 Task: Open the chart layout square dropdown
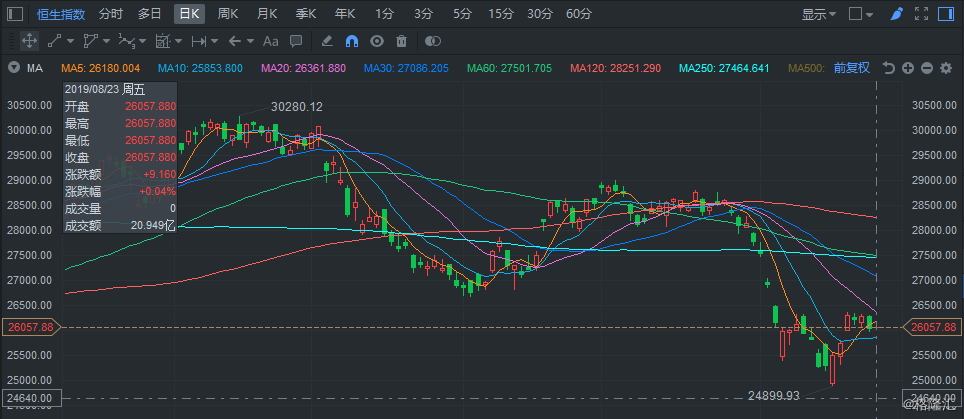(x=860, y=14)
